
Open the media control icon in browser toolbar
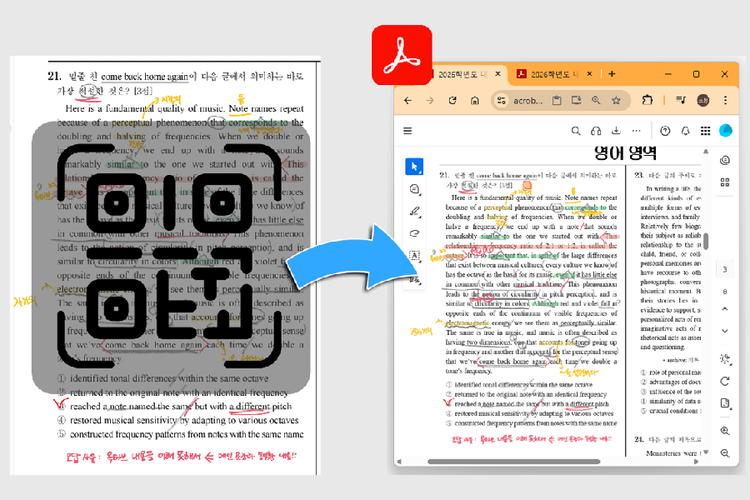pos(680,100)
